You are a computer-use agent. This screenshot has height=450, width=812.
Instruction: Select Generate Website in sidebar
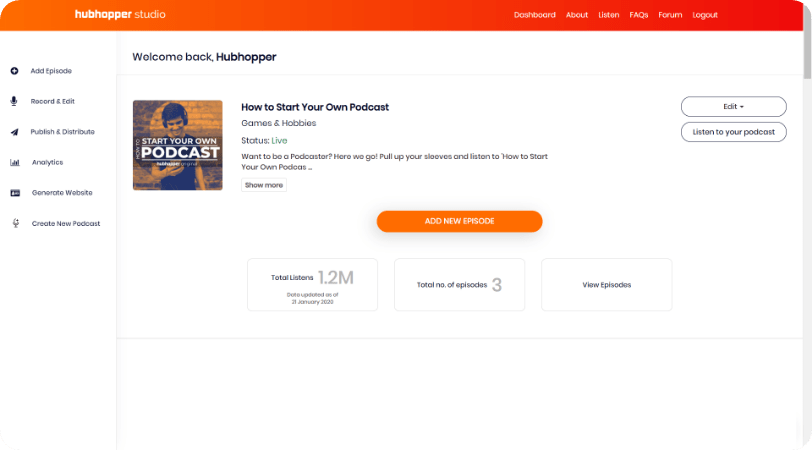62,193
